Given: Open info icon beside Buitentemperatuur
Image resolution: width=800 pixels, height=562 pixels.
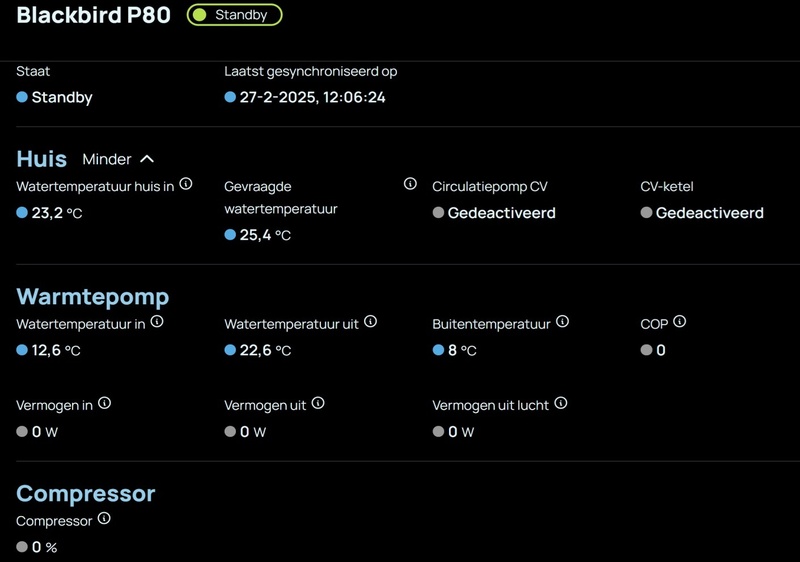Looking at the screenshot, I should (x=563, y=322).
